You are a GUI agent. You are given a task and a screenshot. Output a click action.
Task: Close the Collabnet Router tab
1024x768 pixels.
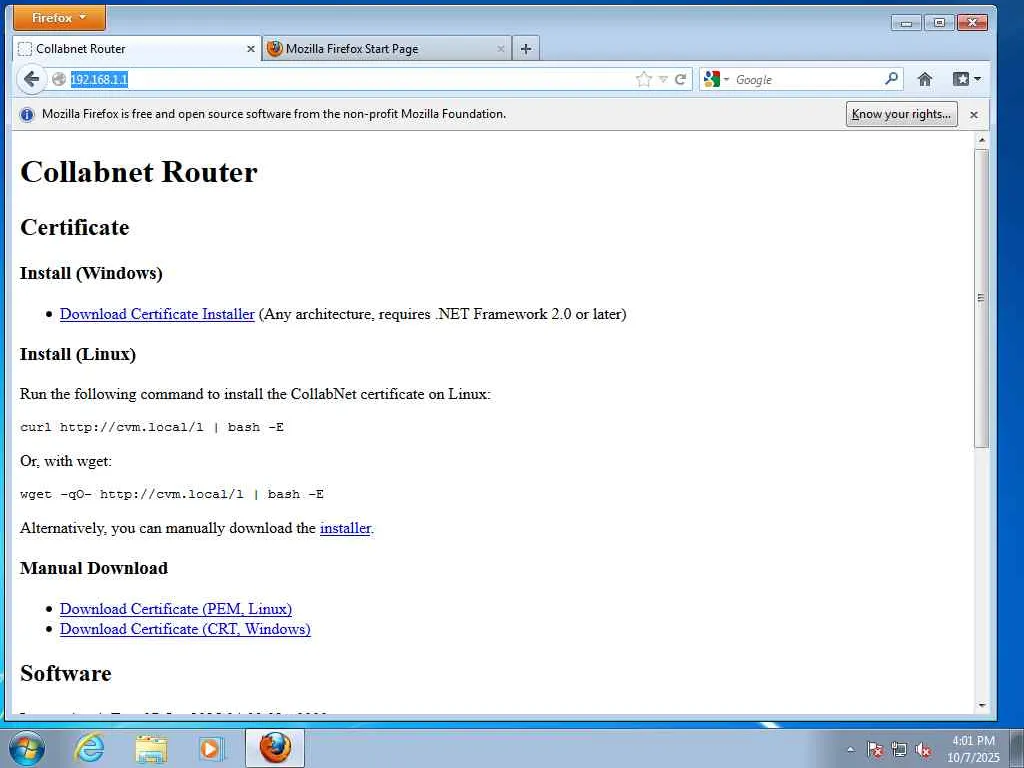point(251,49)
